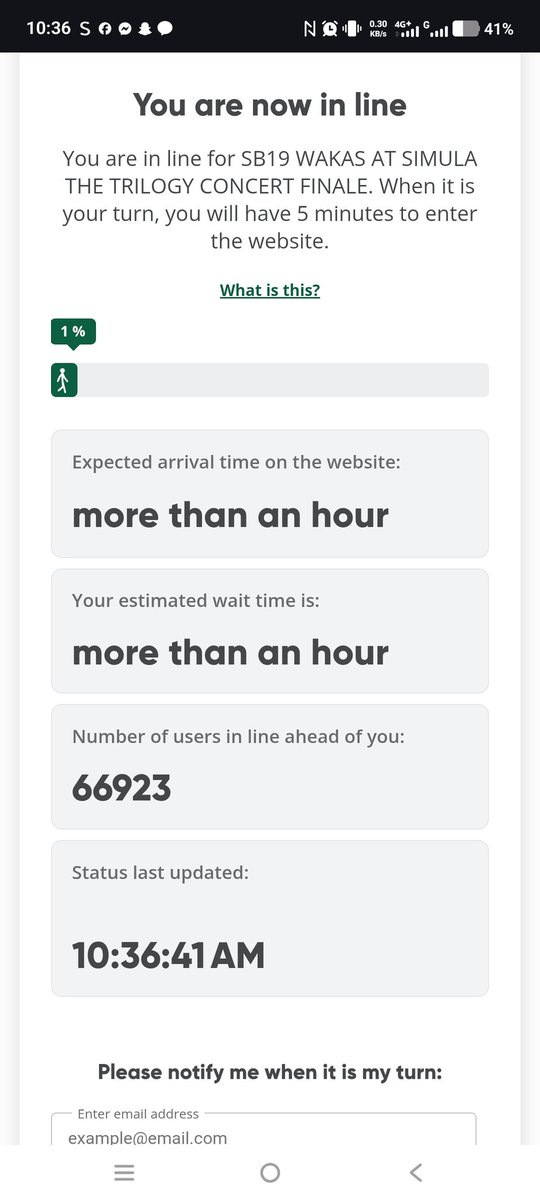Go back using the navigation arrow
The image size is (540, 1200).
(x=416, y=1173)
